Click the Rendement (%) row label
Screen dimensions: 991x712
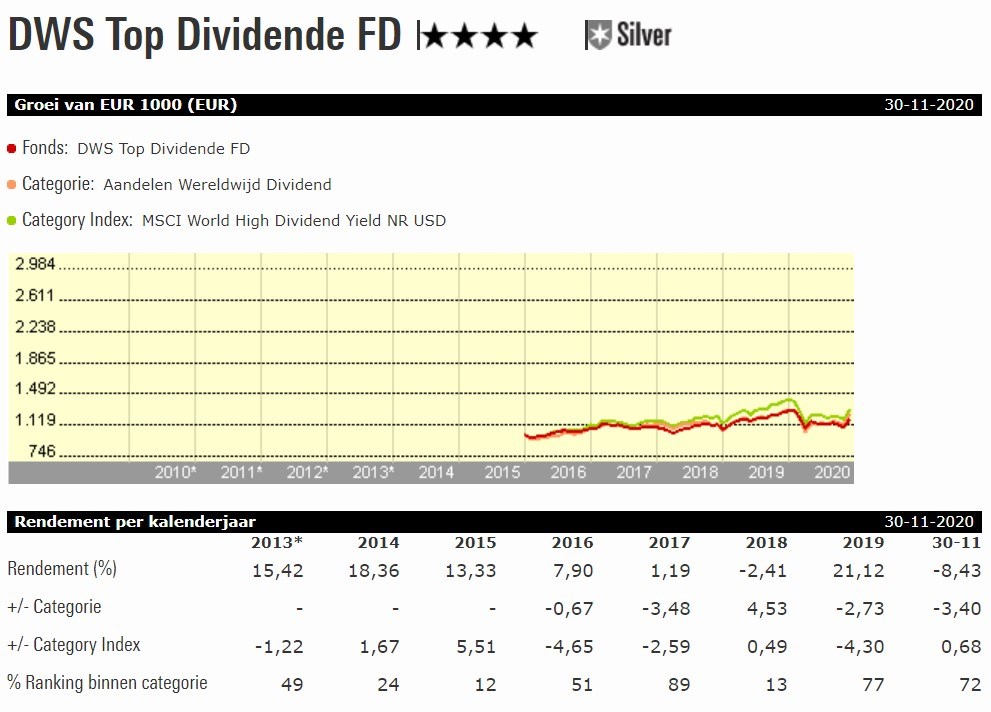(x=62, y=569)
